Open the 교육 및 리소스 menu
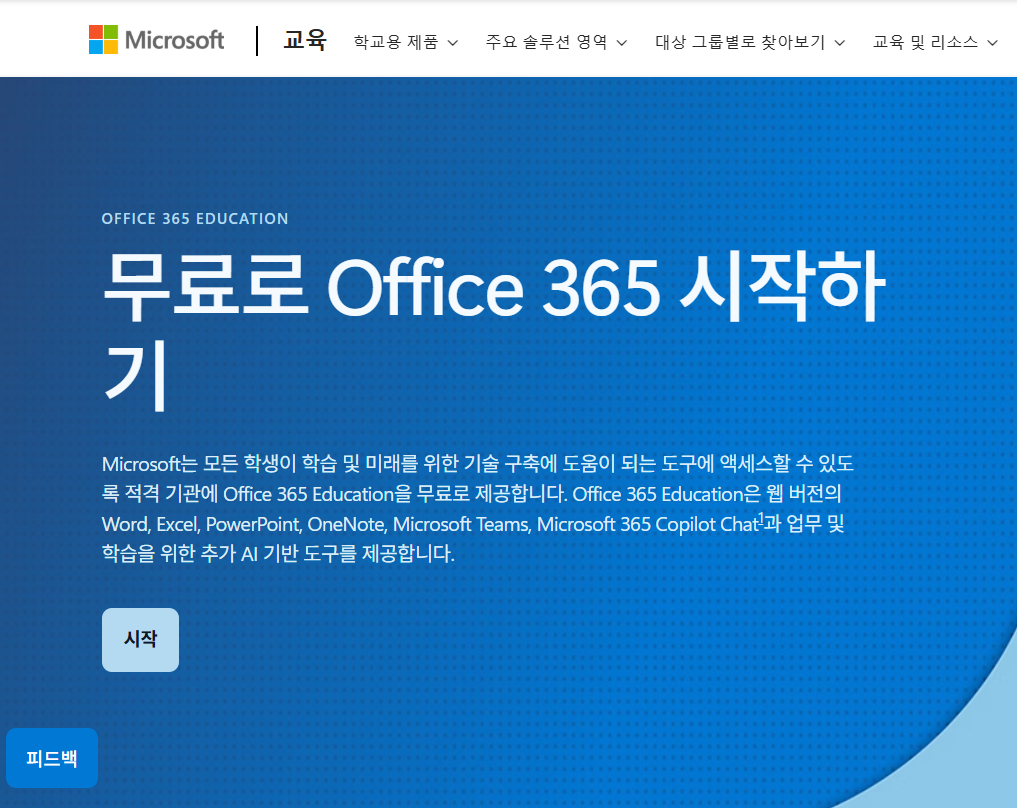Image resolution: width=1017 pixels, height=808 pixels. point(935,42)
